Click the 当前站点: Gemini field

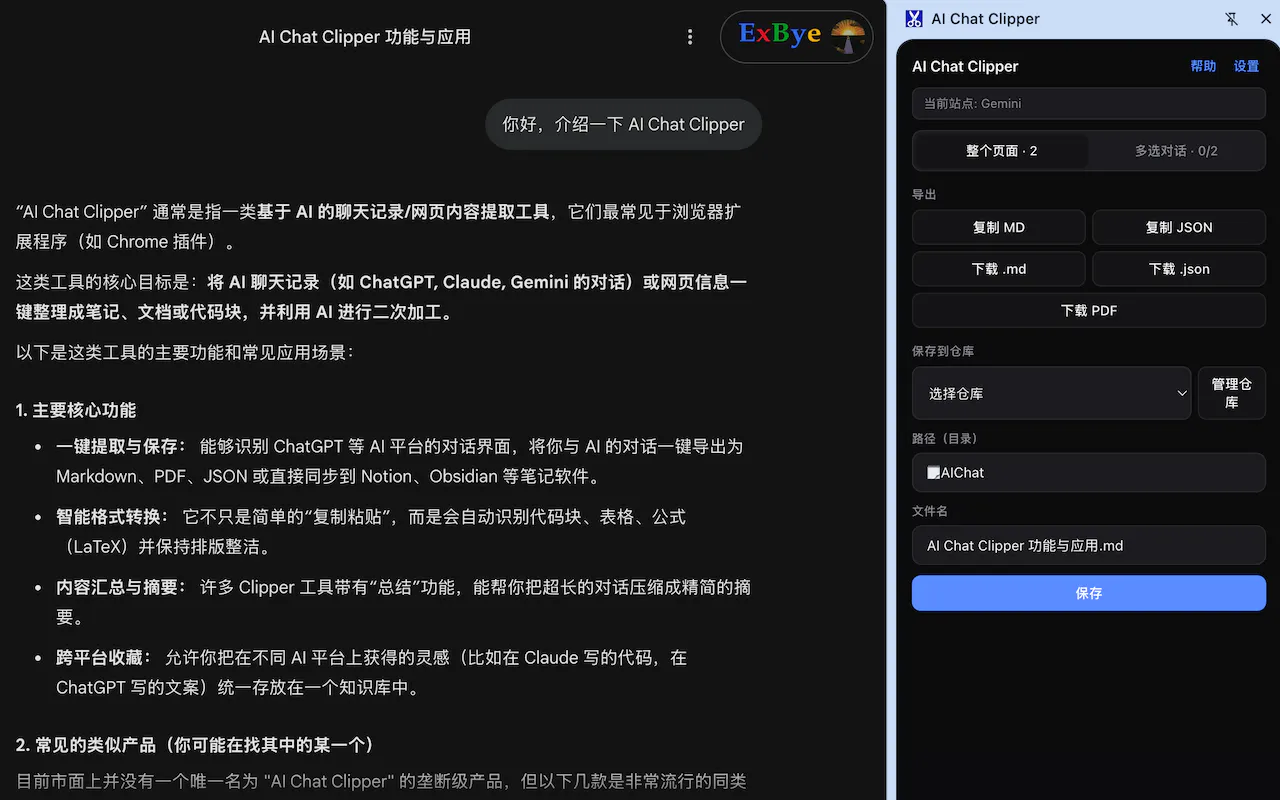click(1089, 104)
